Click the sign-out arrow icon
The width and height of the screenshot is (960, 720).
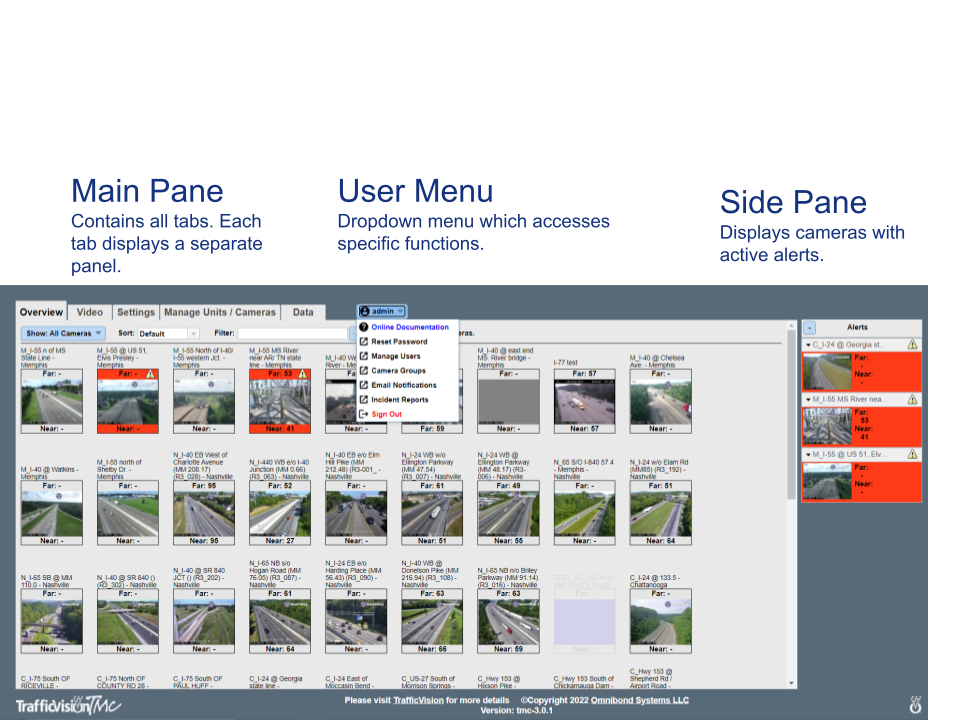[x=364, y=414]
